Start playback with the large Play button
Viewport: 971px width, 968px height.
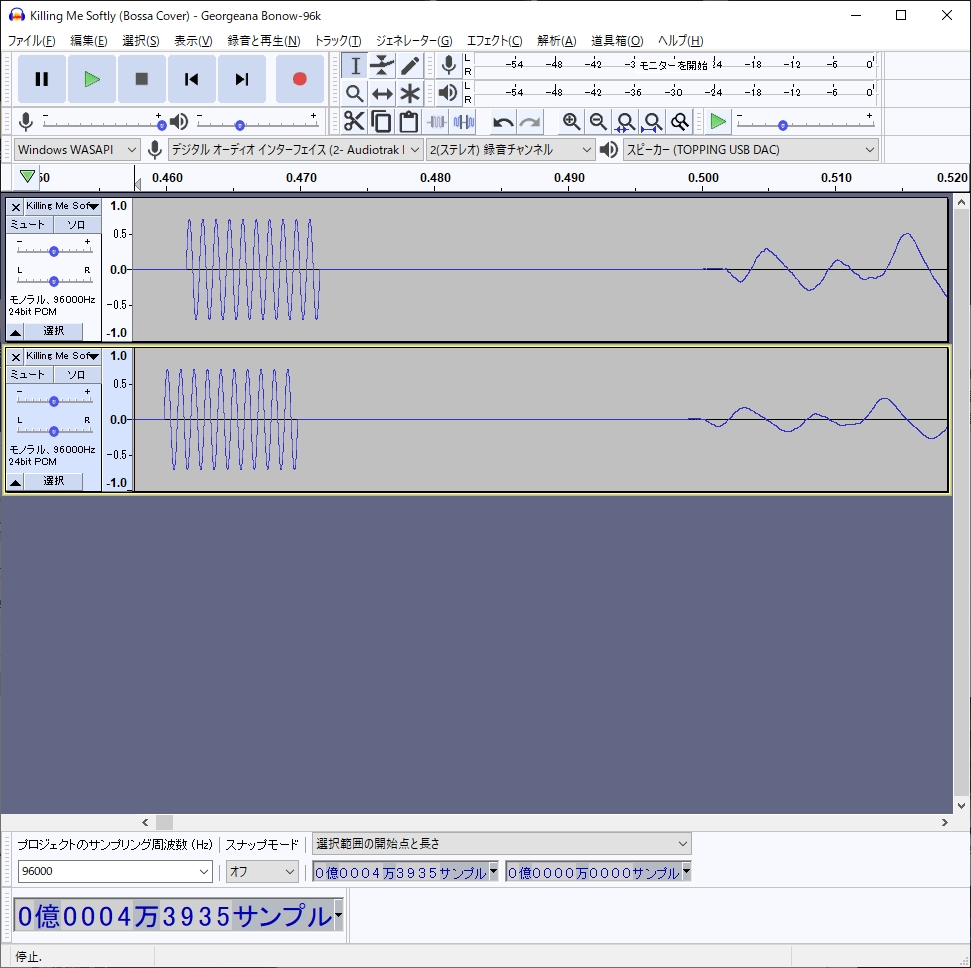coord(92,79)
